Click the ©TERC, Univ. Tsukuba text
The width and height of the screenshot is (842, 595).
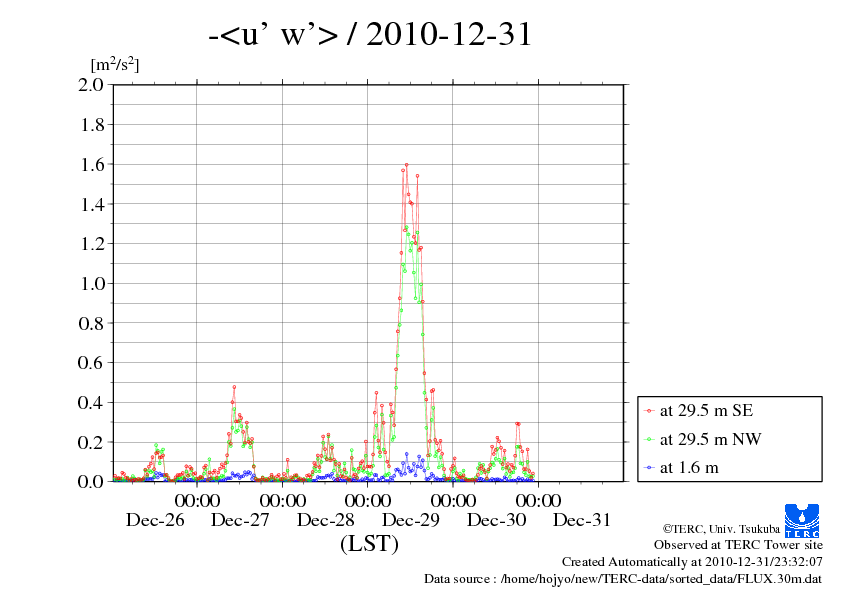coord(721,529)
